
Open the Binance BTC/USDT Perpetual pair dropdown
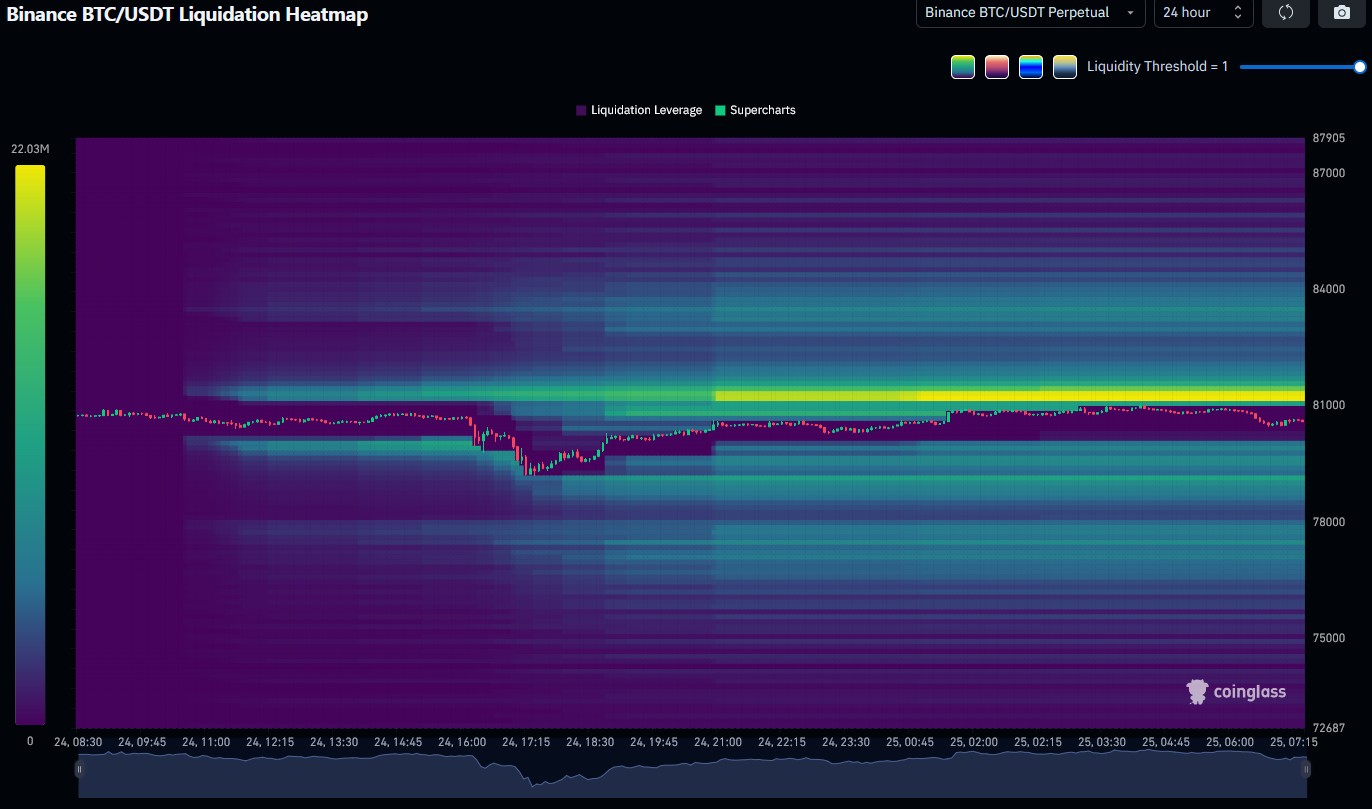click(x=1030, y=13)
